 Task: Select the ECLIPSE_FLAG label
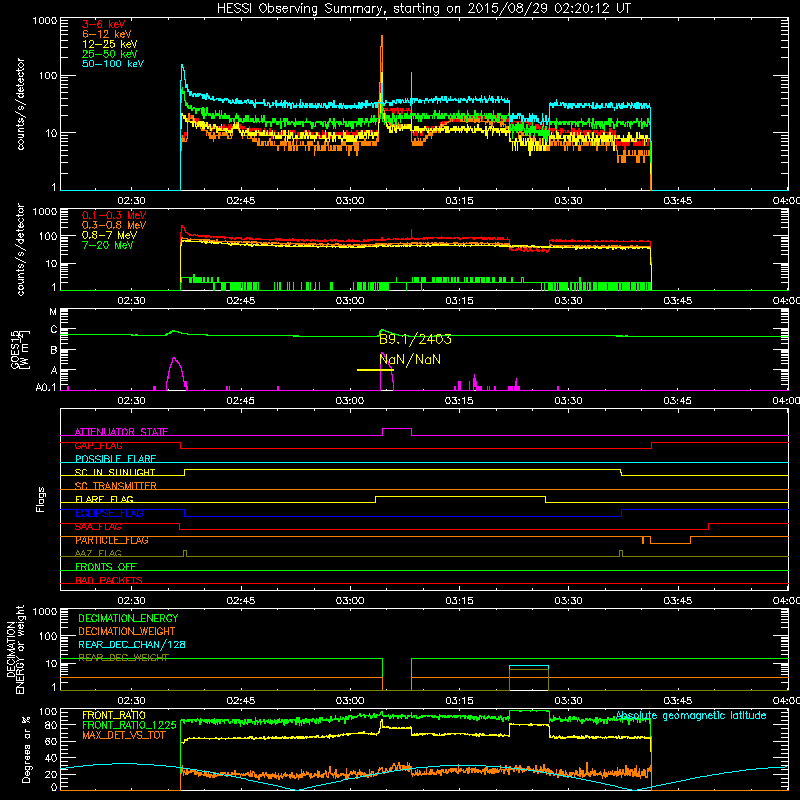[x=109, y=513]
